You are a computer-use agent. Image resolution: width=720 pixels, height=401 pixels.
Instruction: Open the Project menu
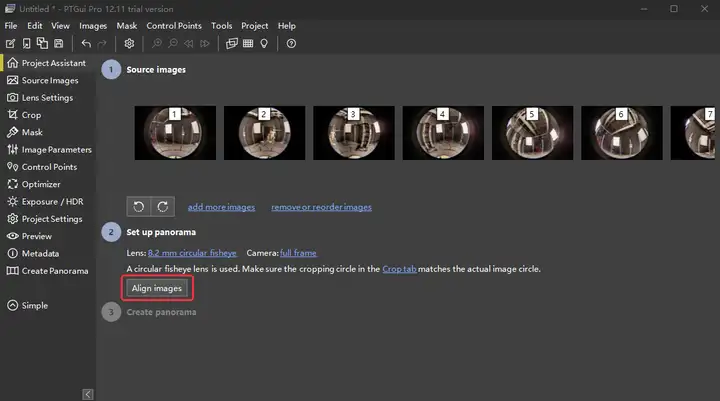tap(254, 26)
